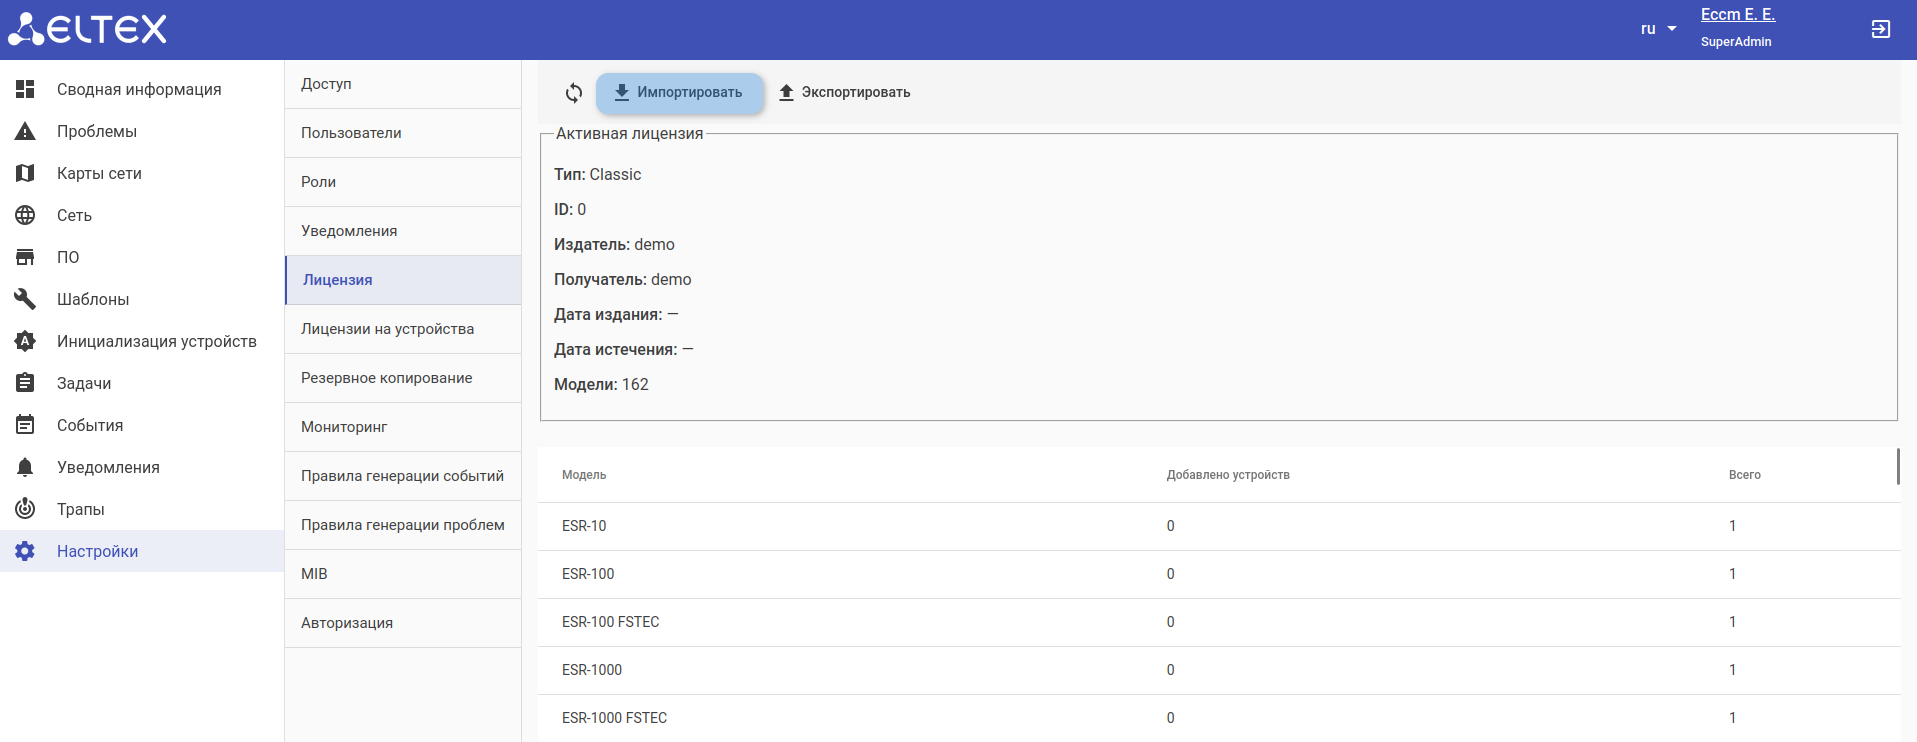Open the device initialization icon

[x=25, y=342]
